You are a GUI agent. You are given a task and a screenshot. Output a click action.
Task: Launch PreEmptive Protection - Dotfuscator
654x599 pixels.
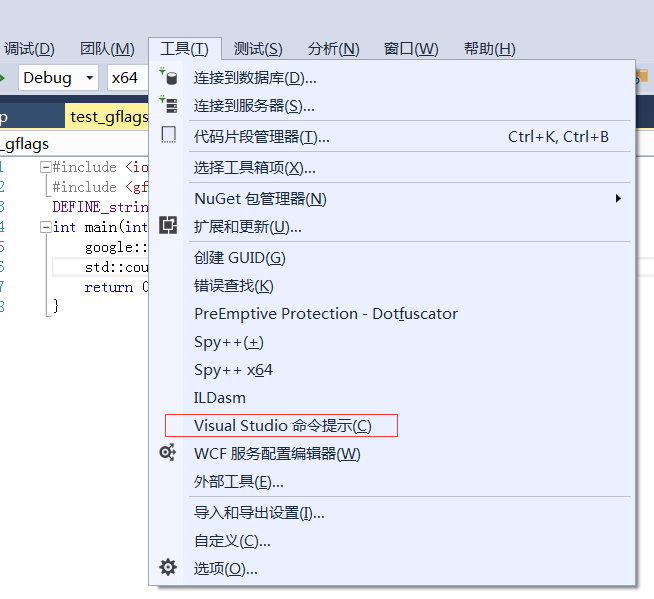pyautogui.click(x=392, y=314)
